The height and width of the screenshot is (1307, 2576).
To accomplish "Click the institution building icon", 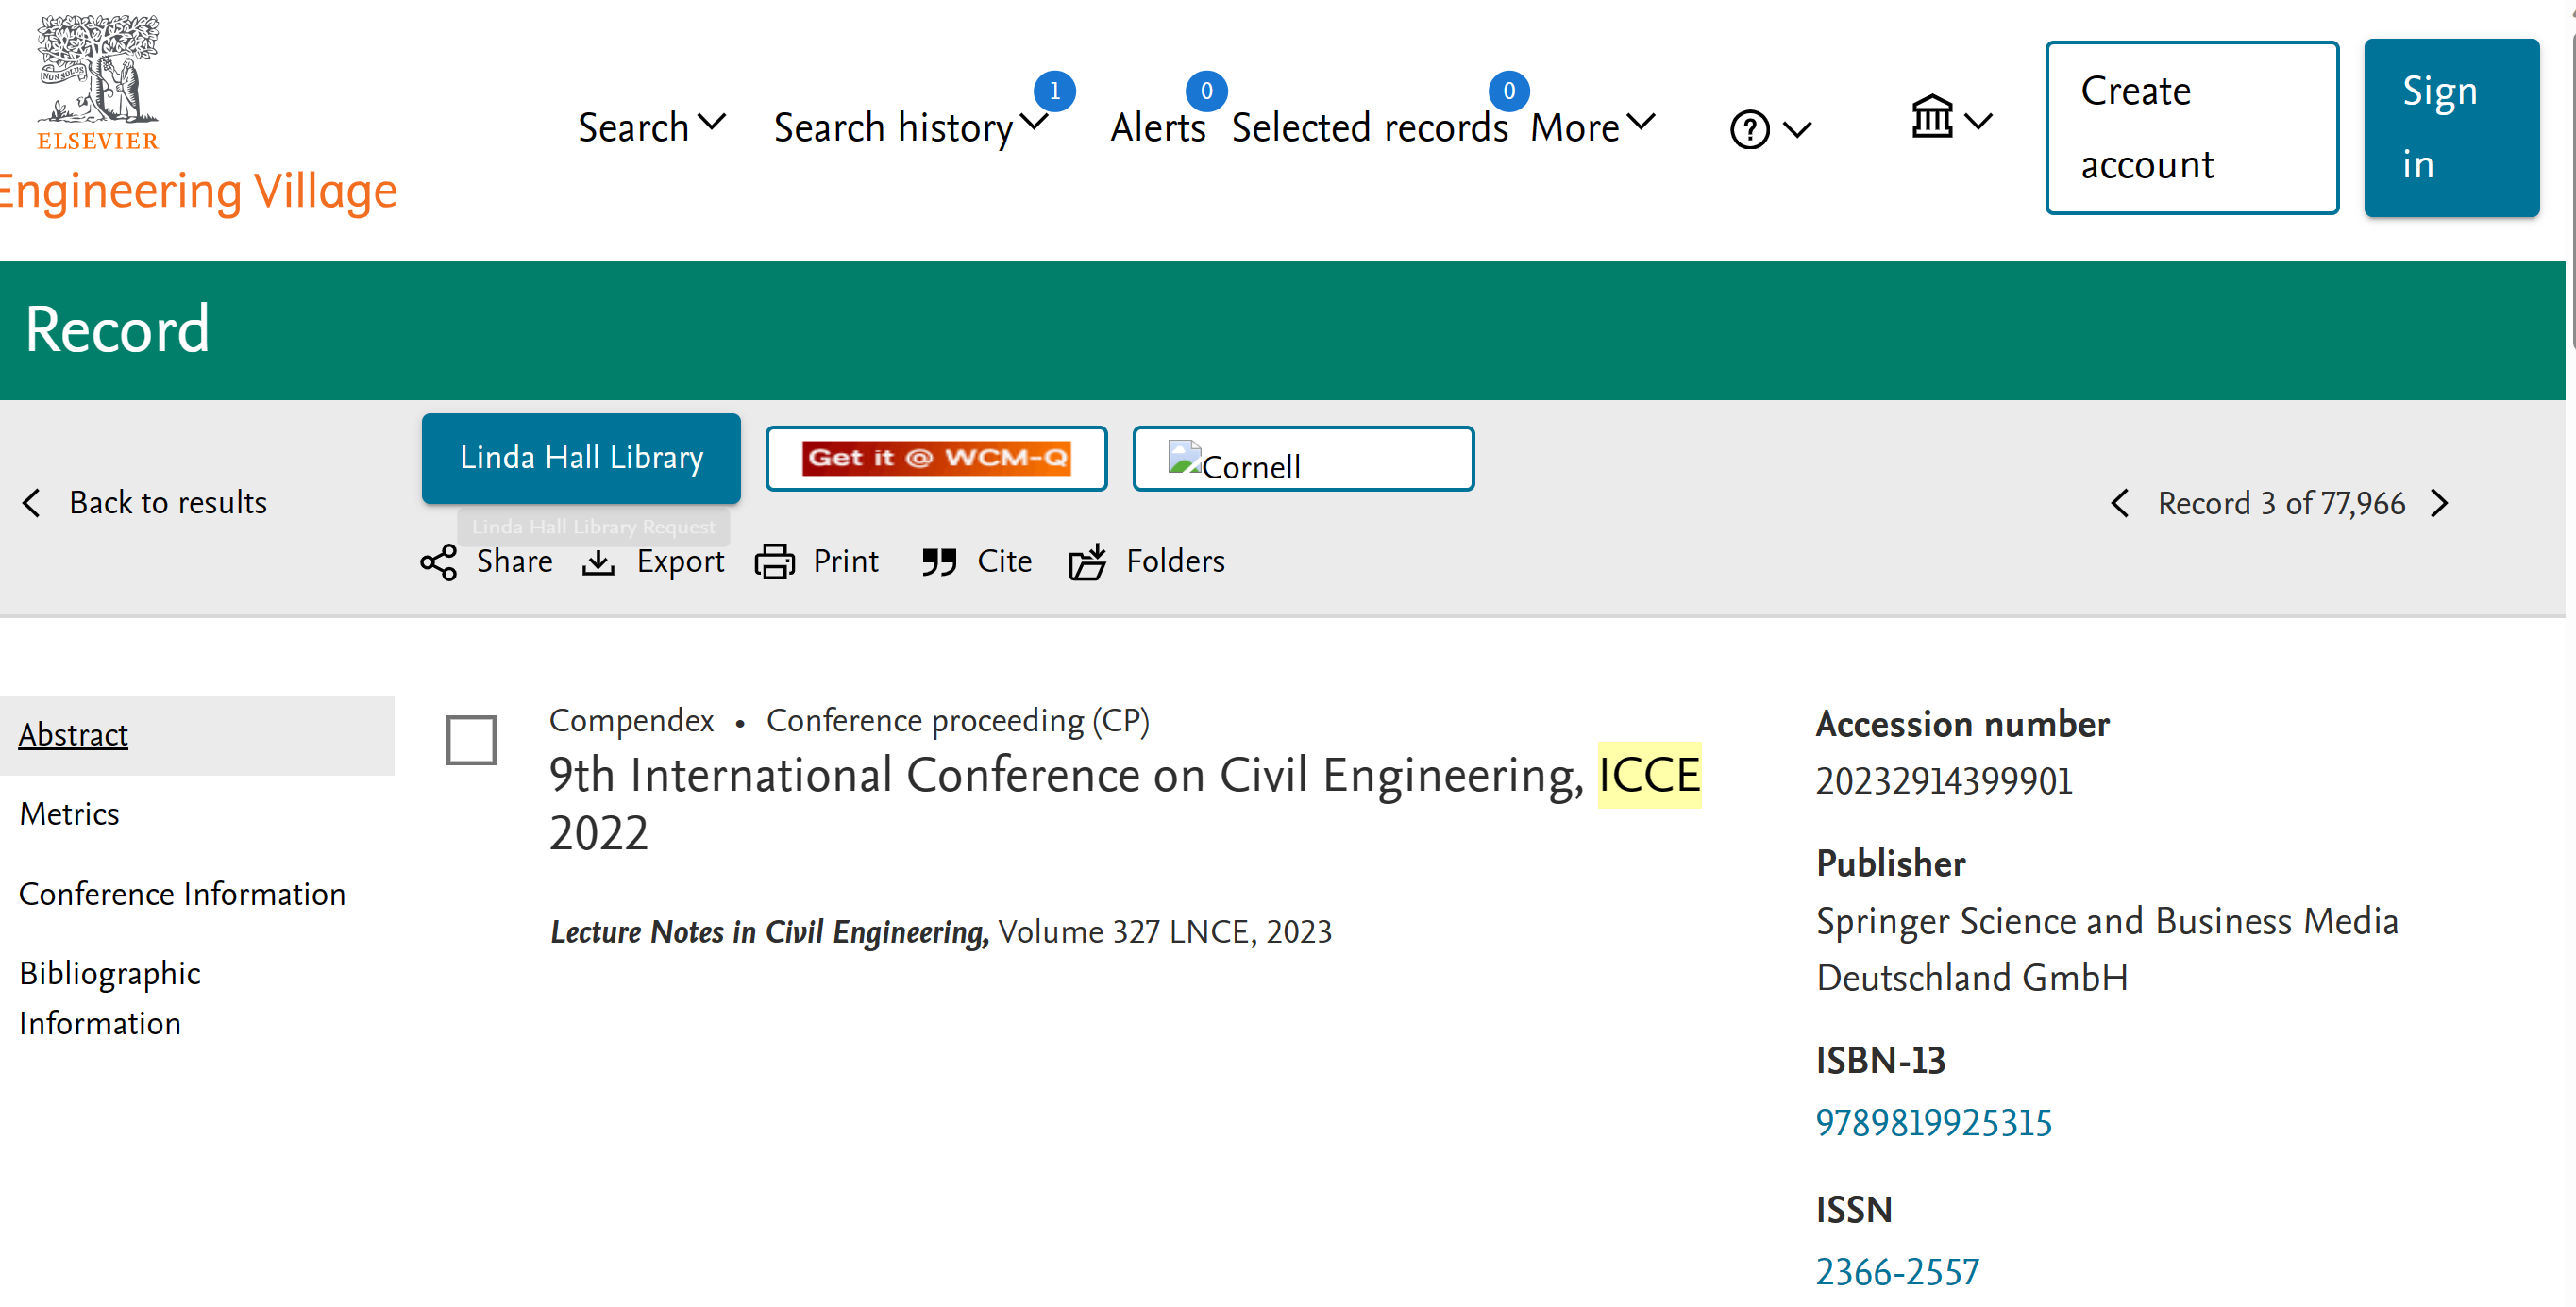I will click(x=1931, y=117).
